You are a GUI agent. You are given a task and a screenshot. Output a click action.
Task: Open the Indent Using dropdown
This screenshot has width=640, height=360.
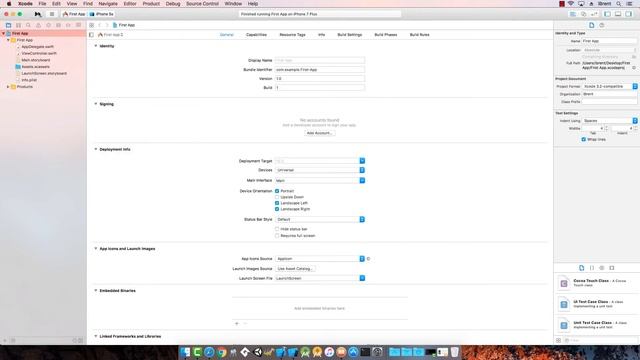point(610,121)
